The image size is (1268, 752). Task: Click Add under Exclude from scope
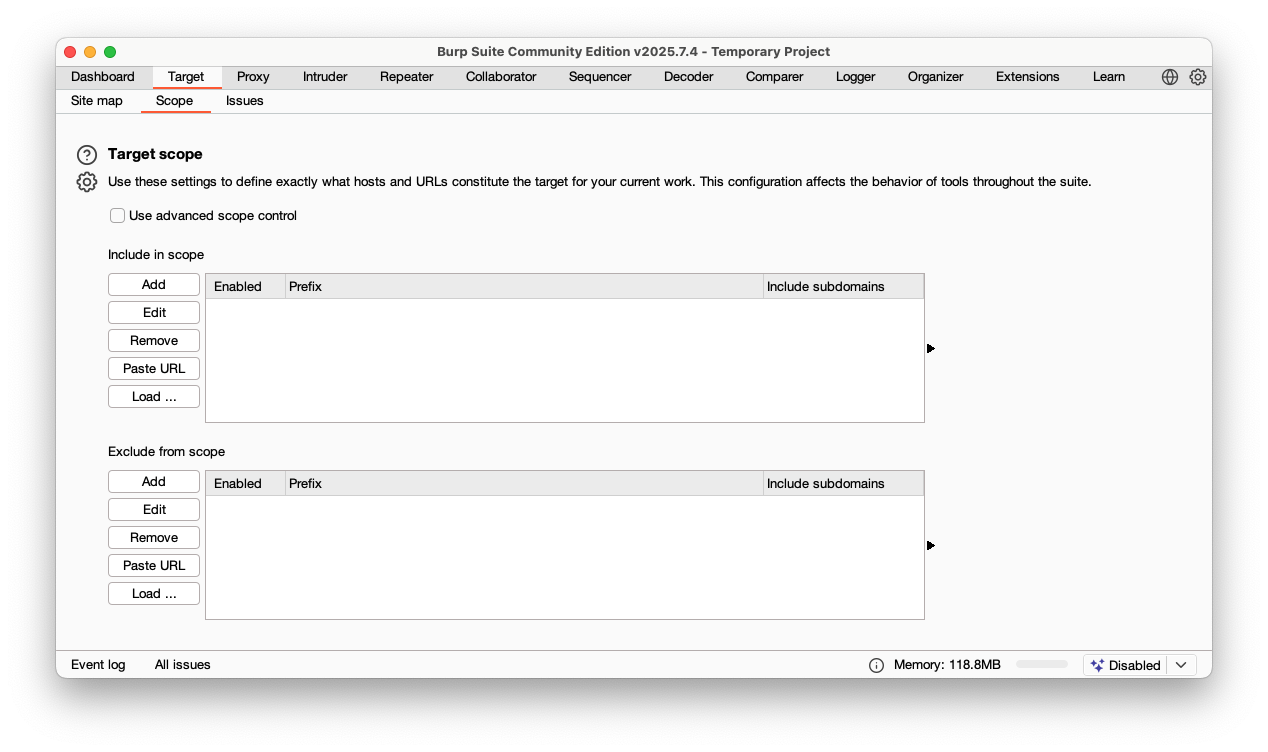click(154, 482)
